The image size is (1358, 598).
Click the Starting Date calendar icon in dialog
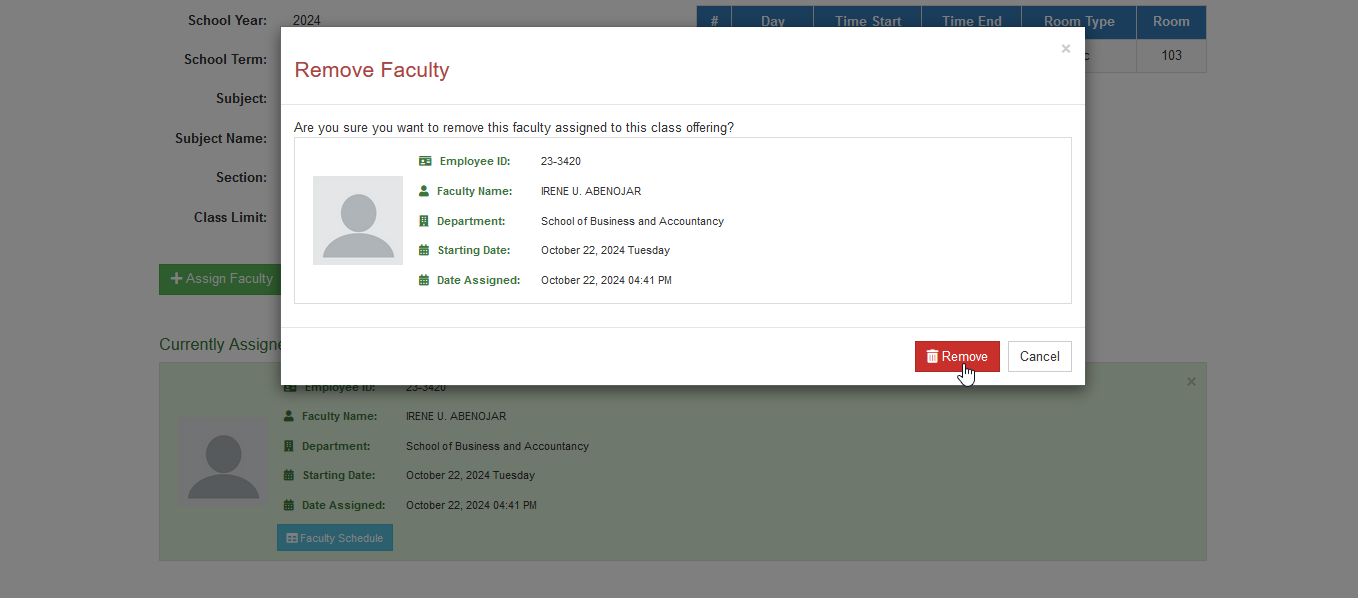[424, 250]
